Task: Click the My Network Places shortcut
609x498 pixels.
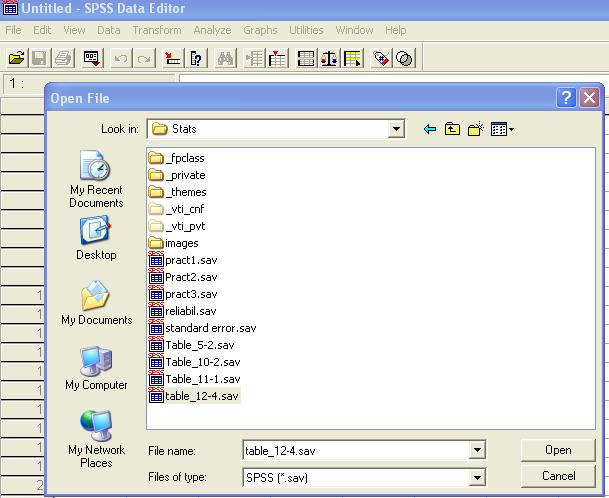Action: [96, 440]
